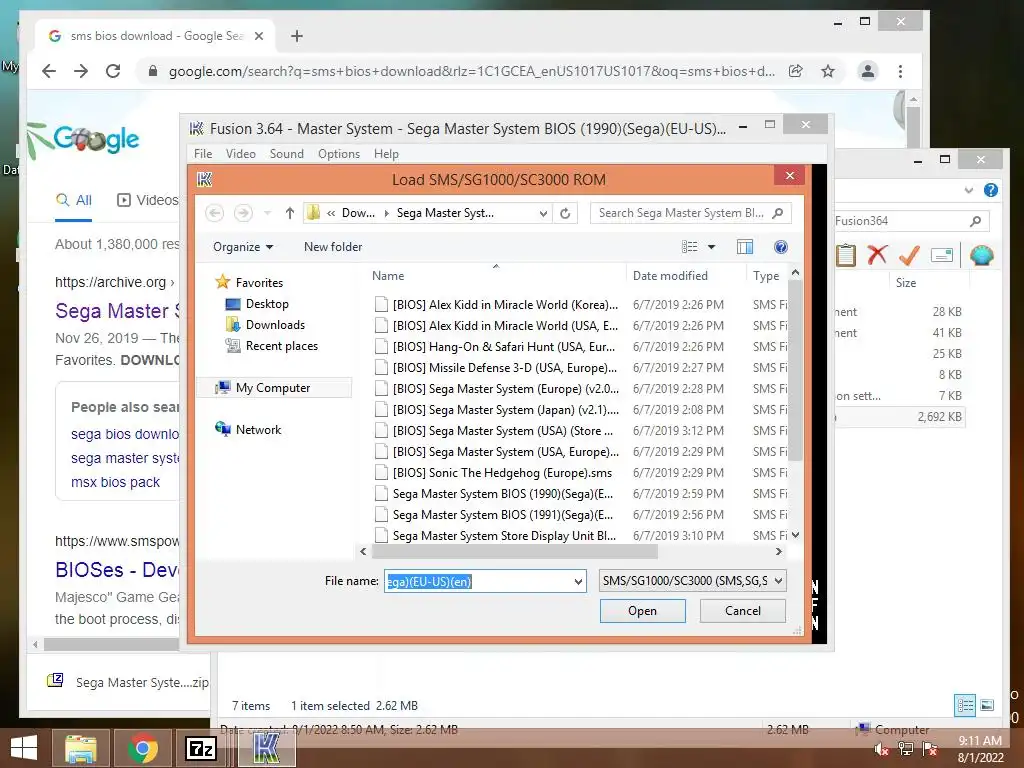This screenshot has height=768, width=1024.
Task: Open File Explorer from the taskbar
Action: tap(80, 748)
